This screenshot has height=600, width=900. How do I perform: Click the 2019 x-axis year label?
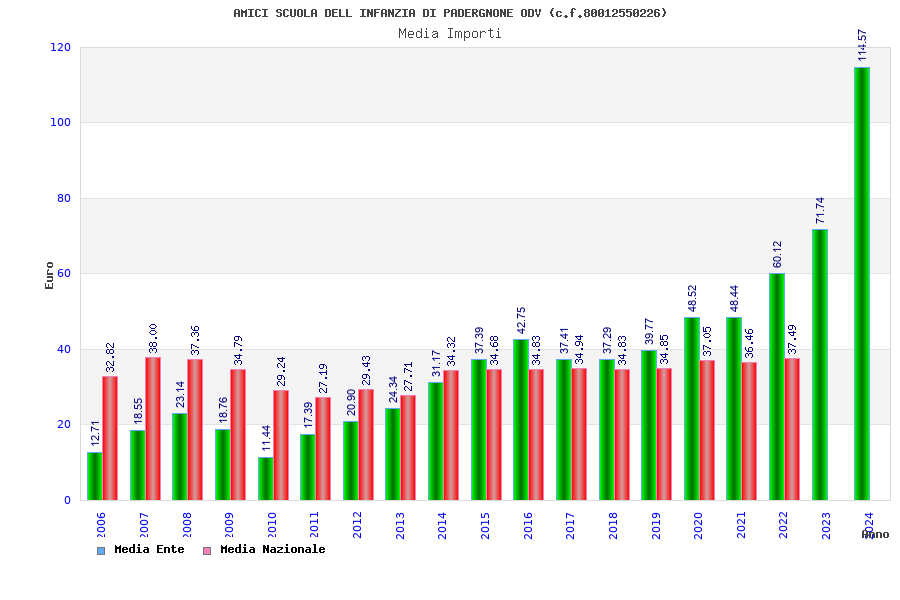pyautogui.click(x=656, y=525)
